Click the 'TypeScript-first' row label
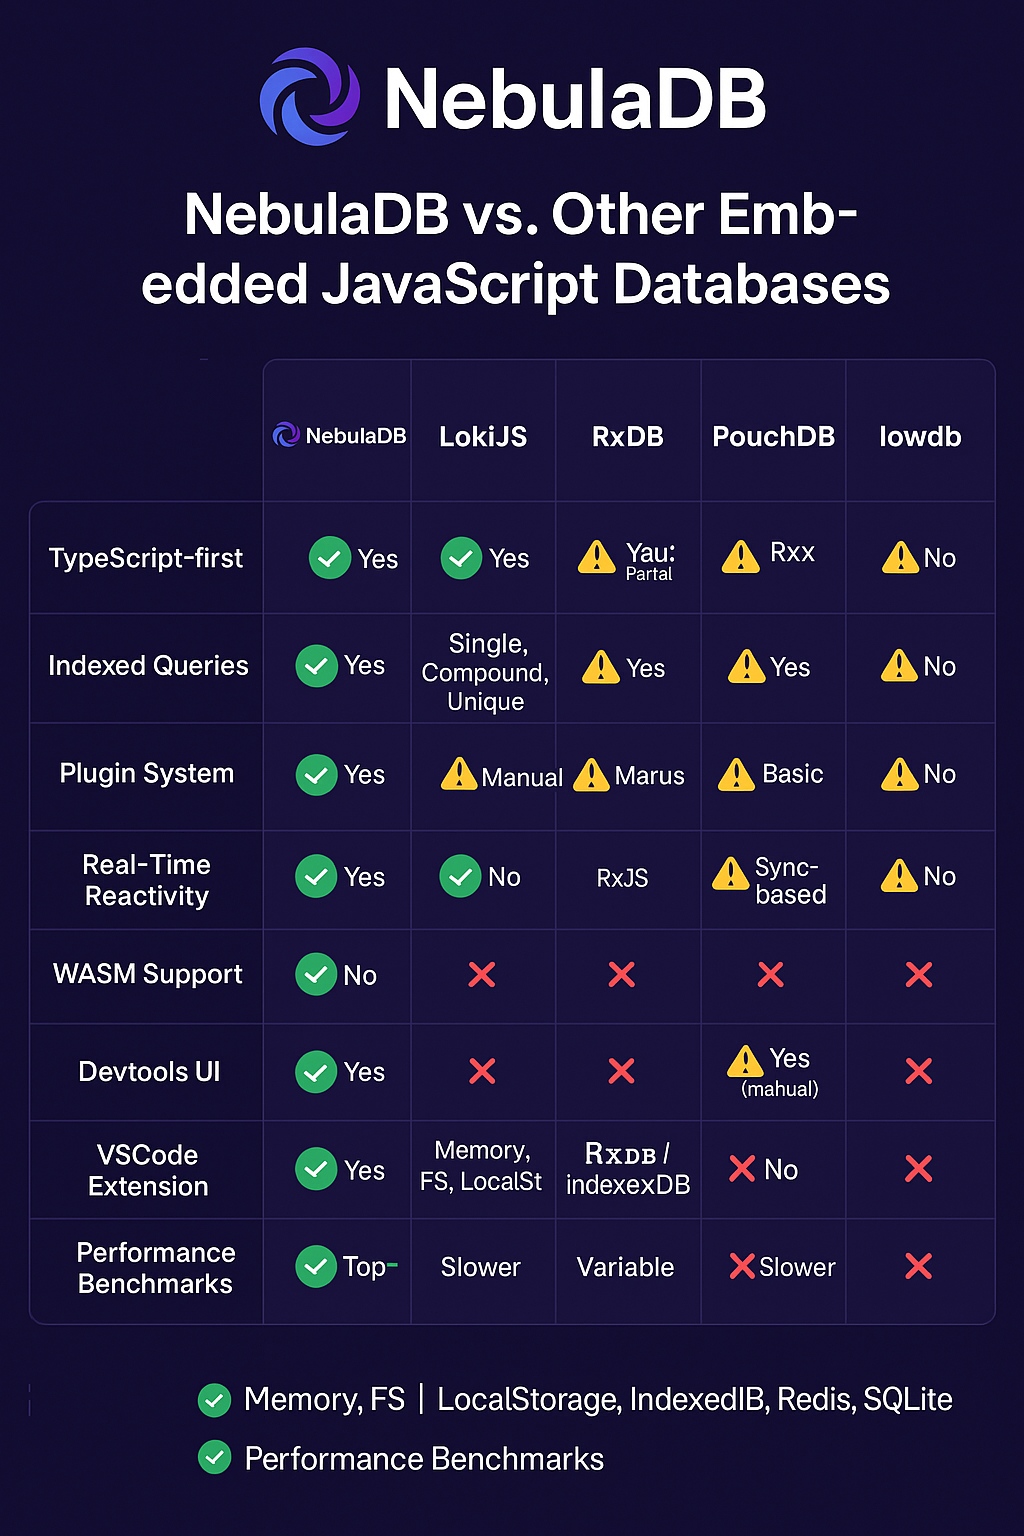 [x=146, y=558]
